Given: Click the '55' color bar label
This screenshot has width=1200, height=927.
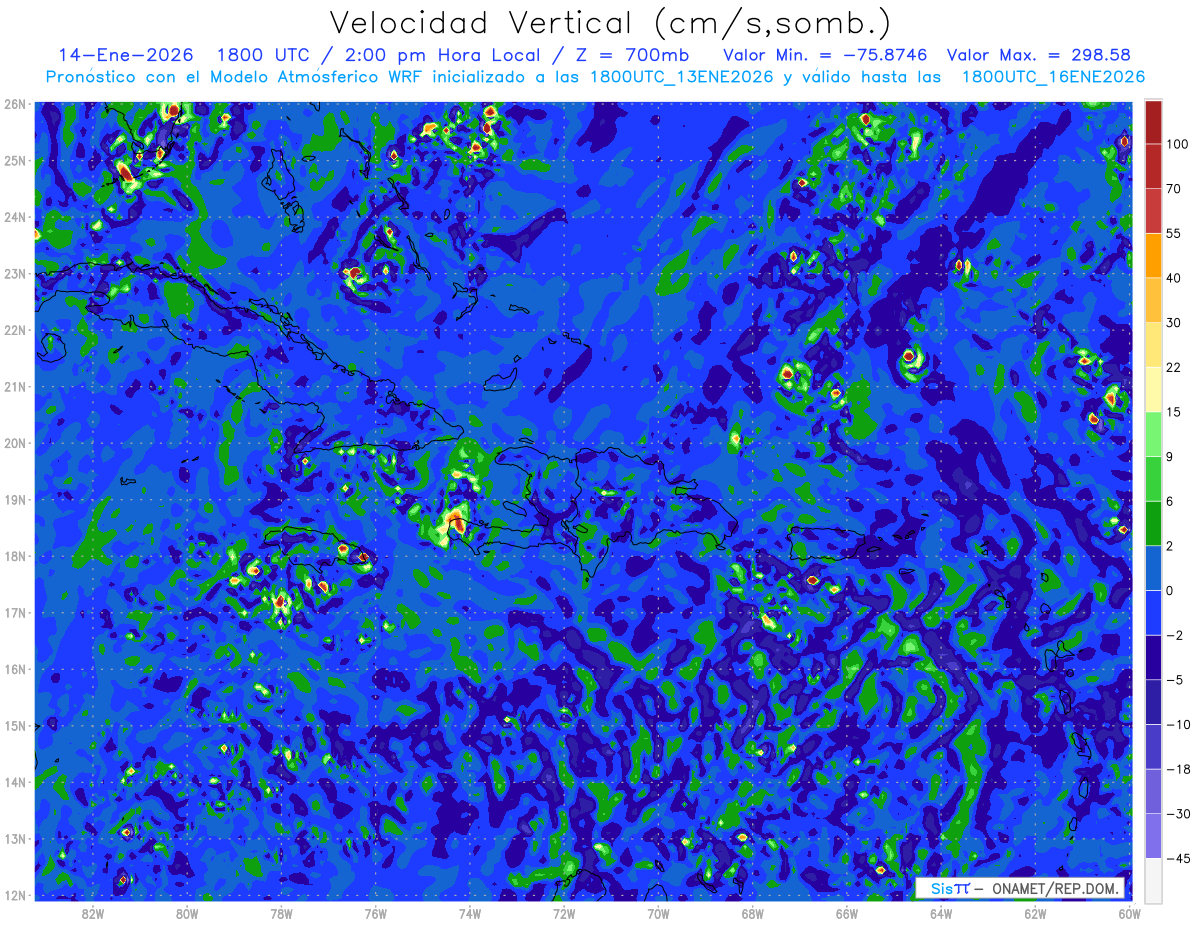Looking at the screenshot, I should (1173, 232).
